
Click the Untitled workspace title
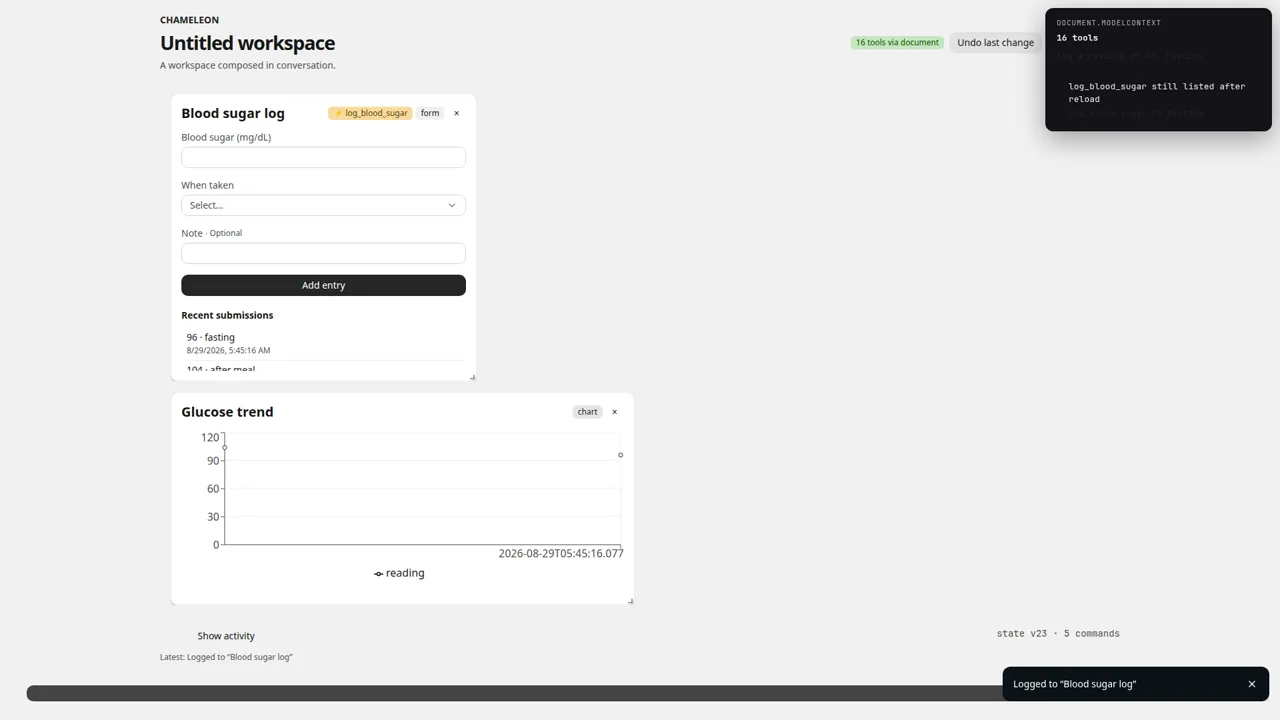247,43
